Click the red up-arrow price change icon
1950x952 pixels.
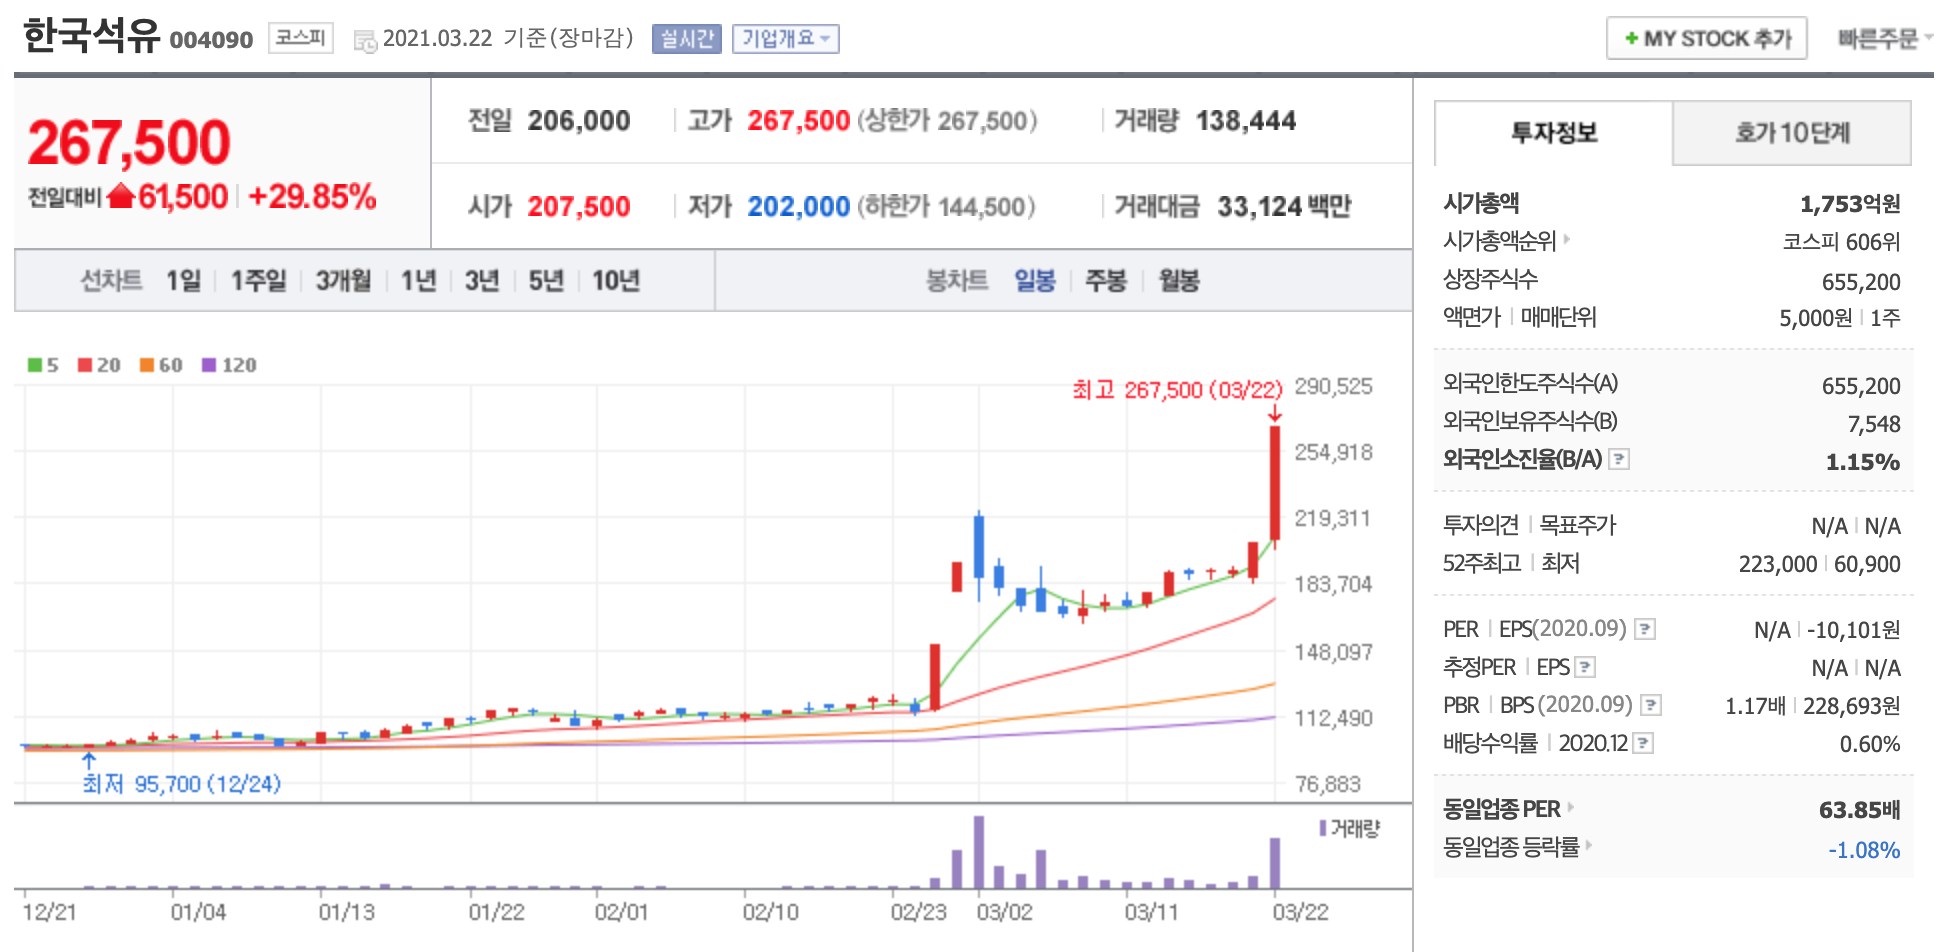coord(121,196)
